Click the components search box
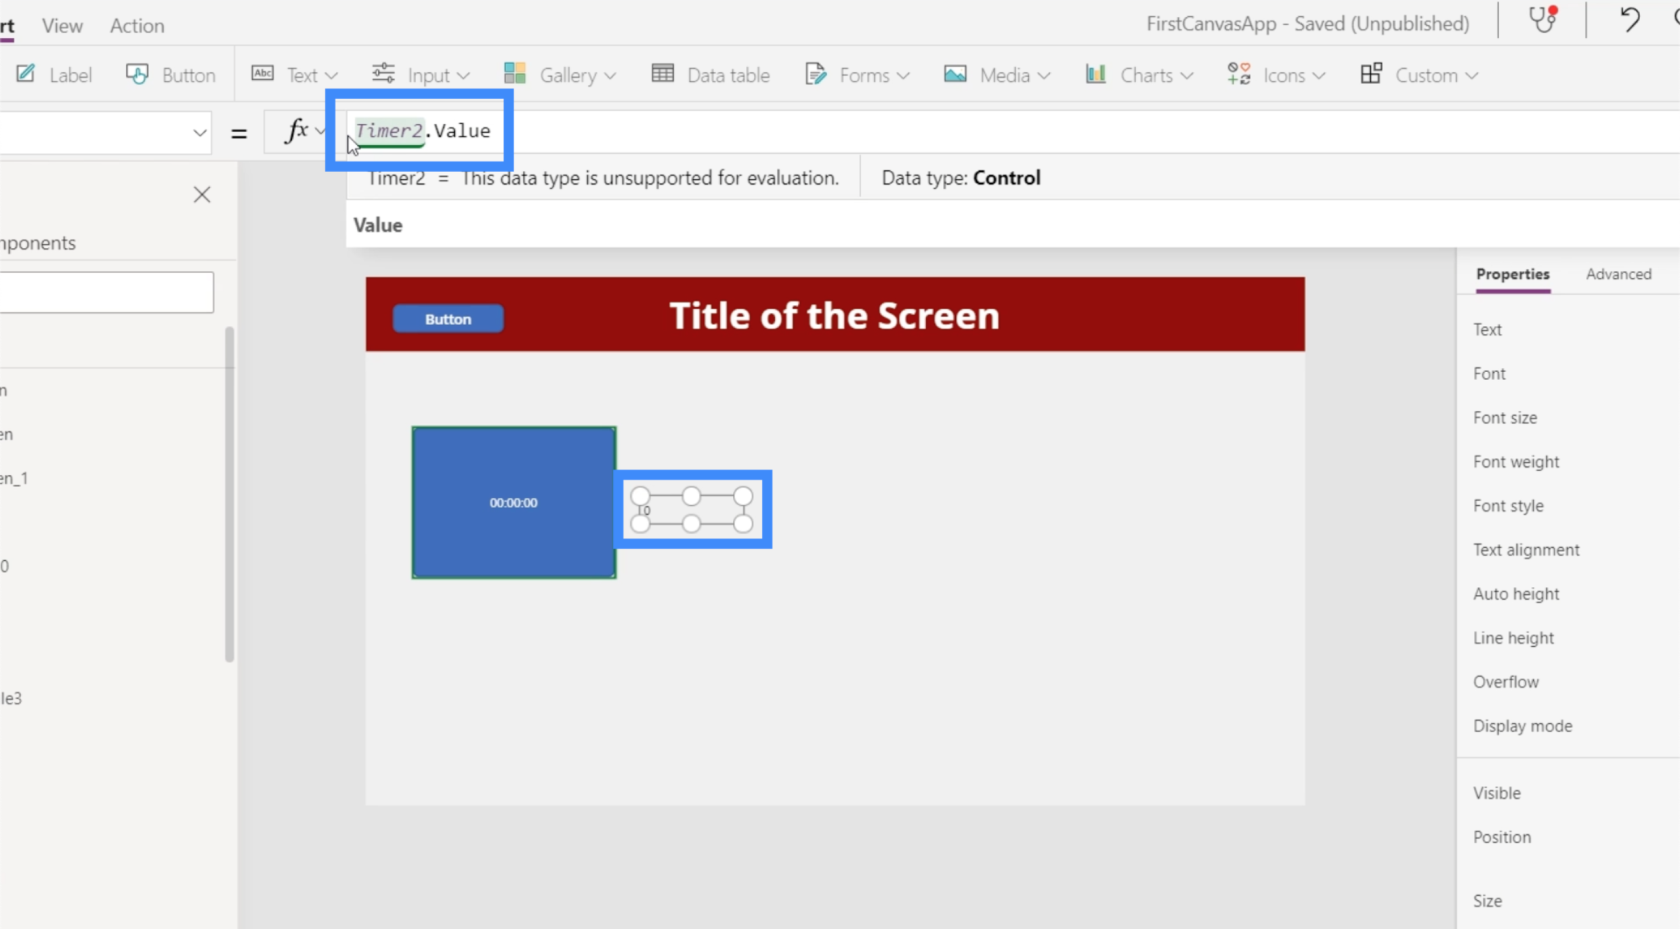Image resolution: width=1680 pixels, height=929 pixels. pyautogui.click(x=107, y=293)
